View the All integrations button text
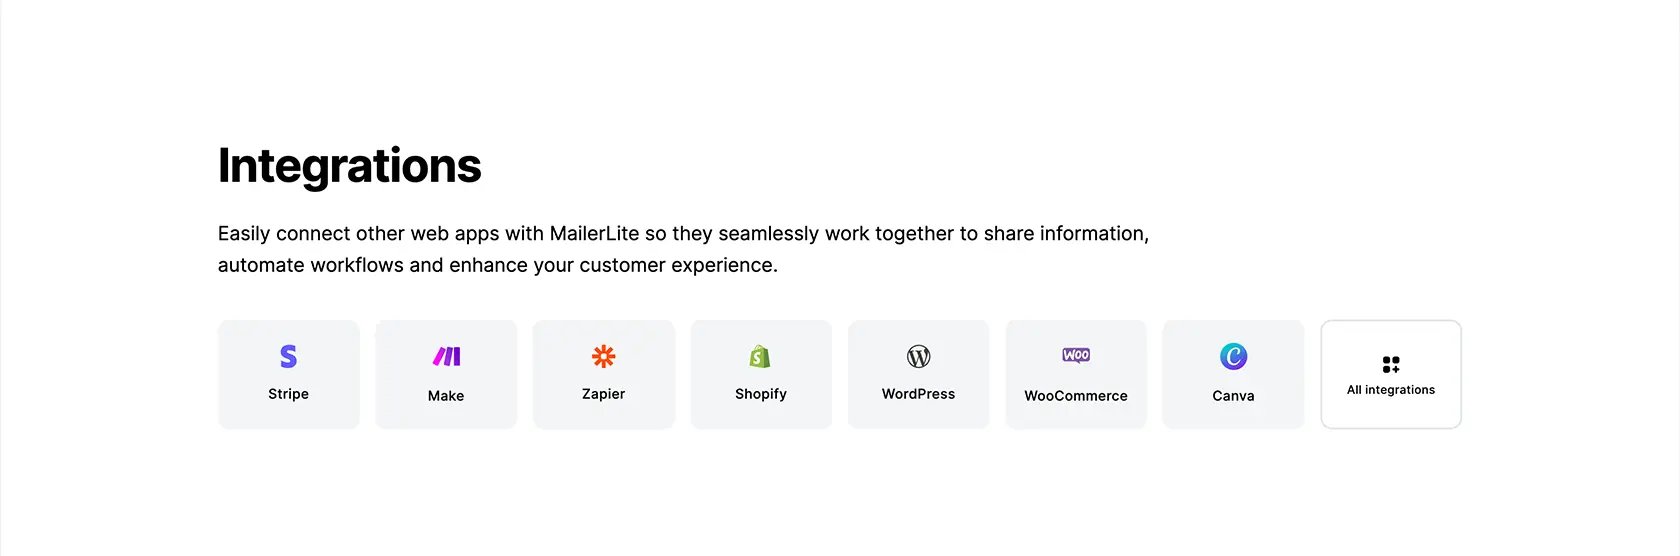The width and height of the screenshot is (1680, 556). pyautogui.click(x=1391, y=390)
